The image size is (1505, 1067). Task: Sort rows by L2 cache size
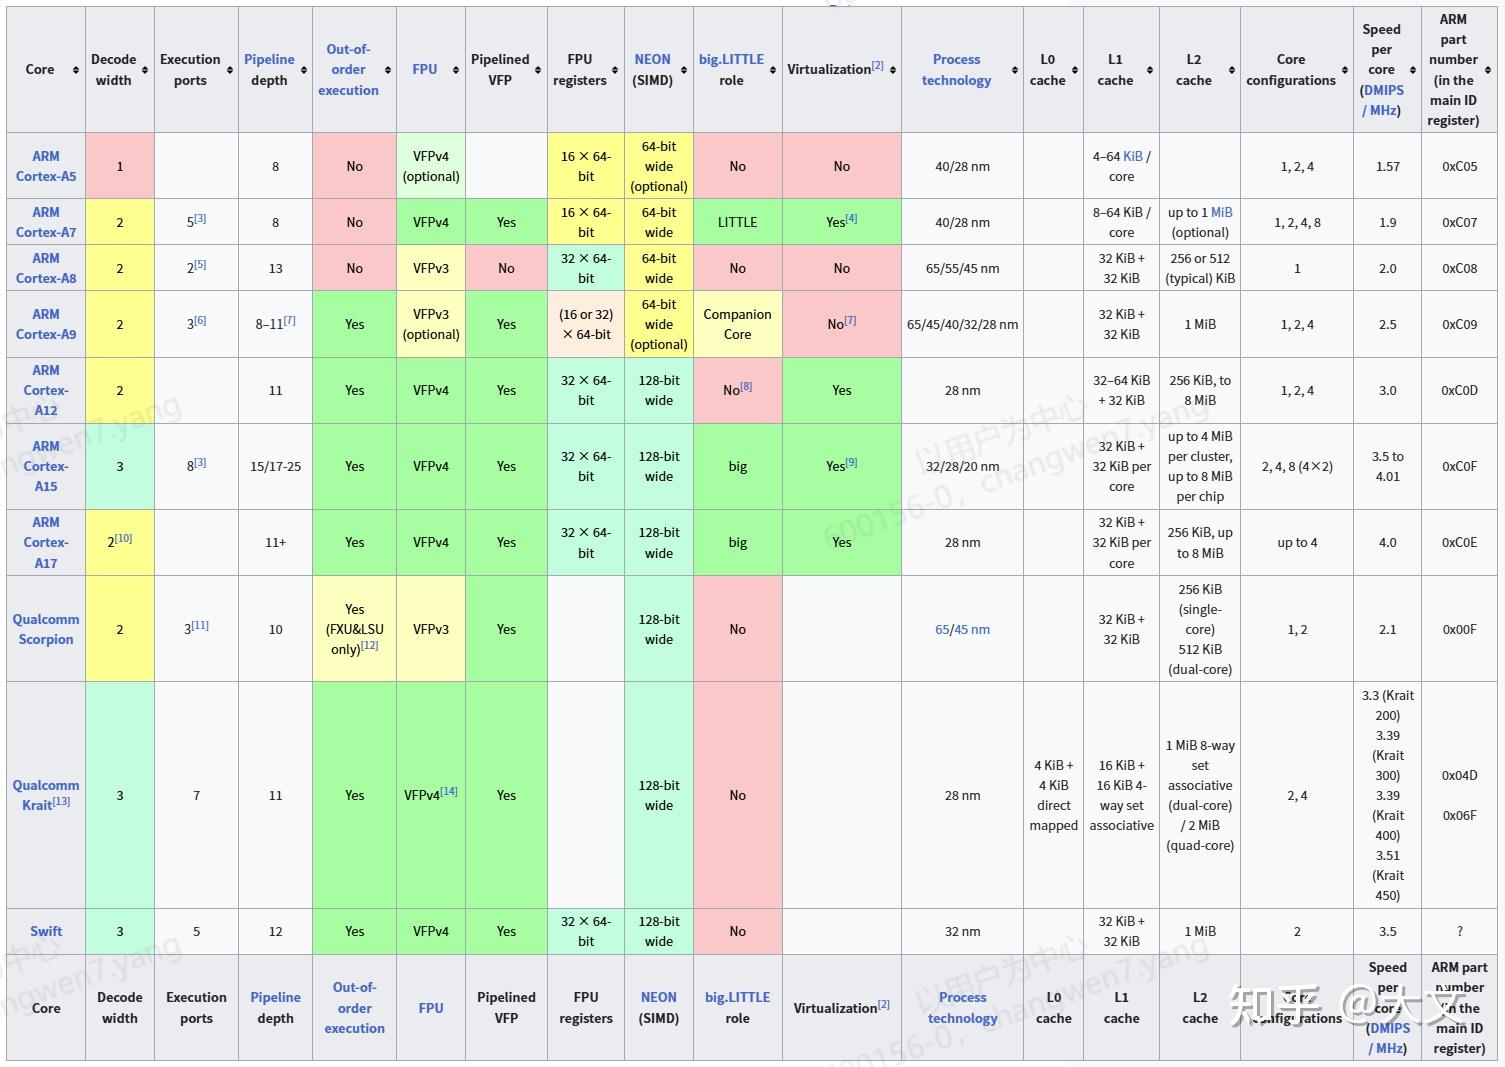(x=1232, y=70)
